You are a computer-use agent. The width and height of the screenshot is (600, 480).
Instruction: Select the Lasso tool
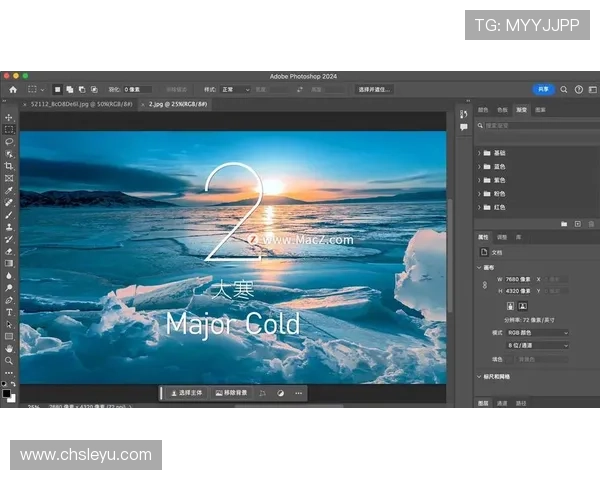[x=9, y=141]
